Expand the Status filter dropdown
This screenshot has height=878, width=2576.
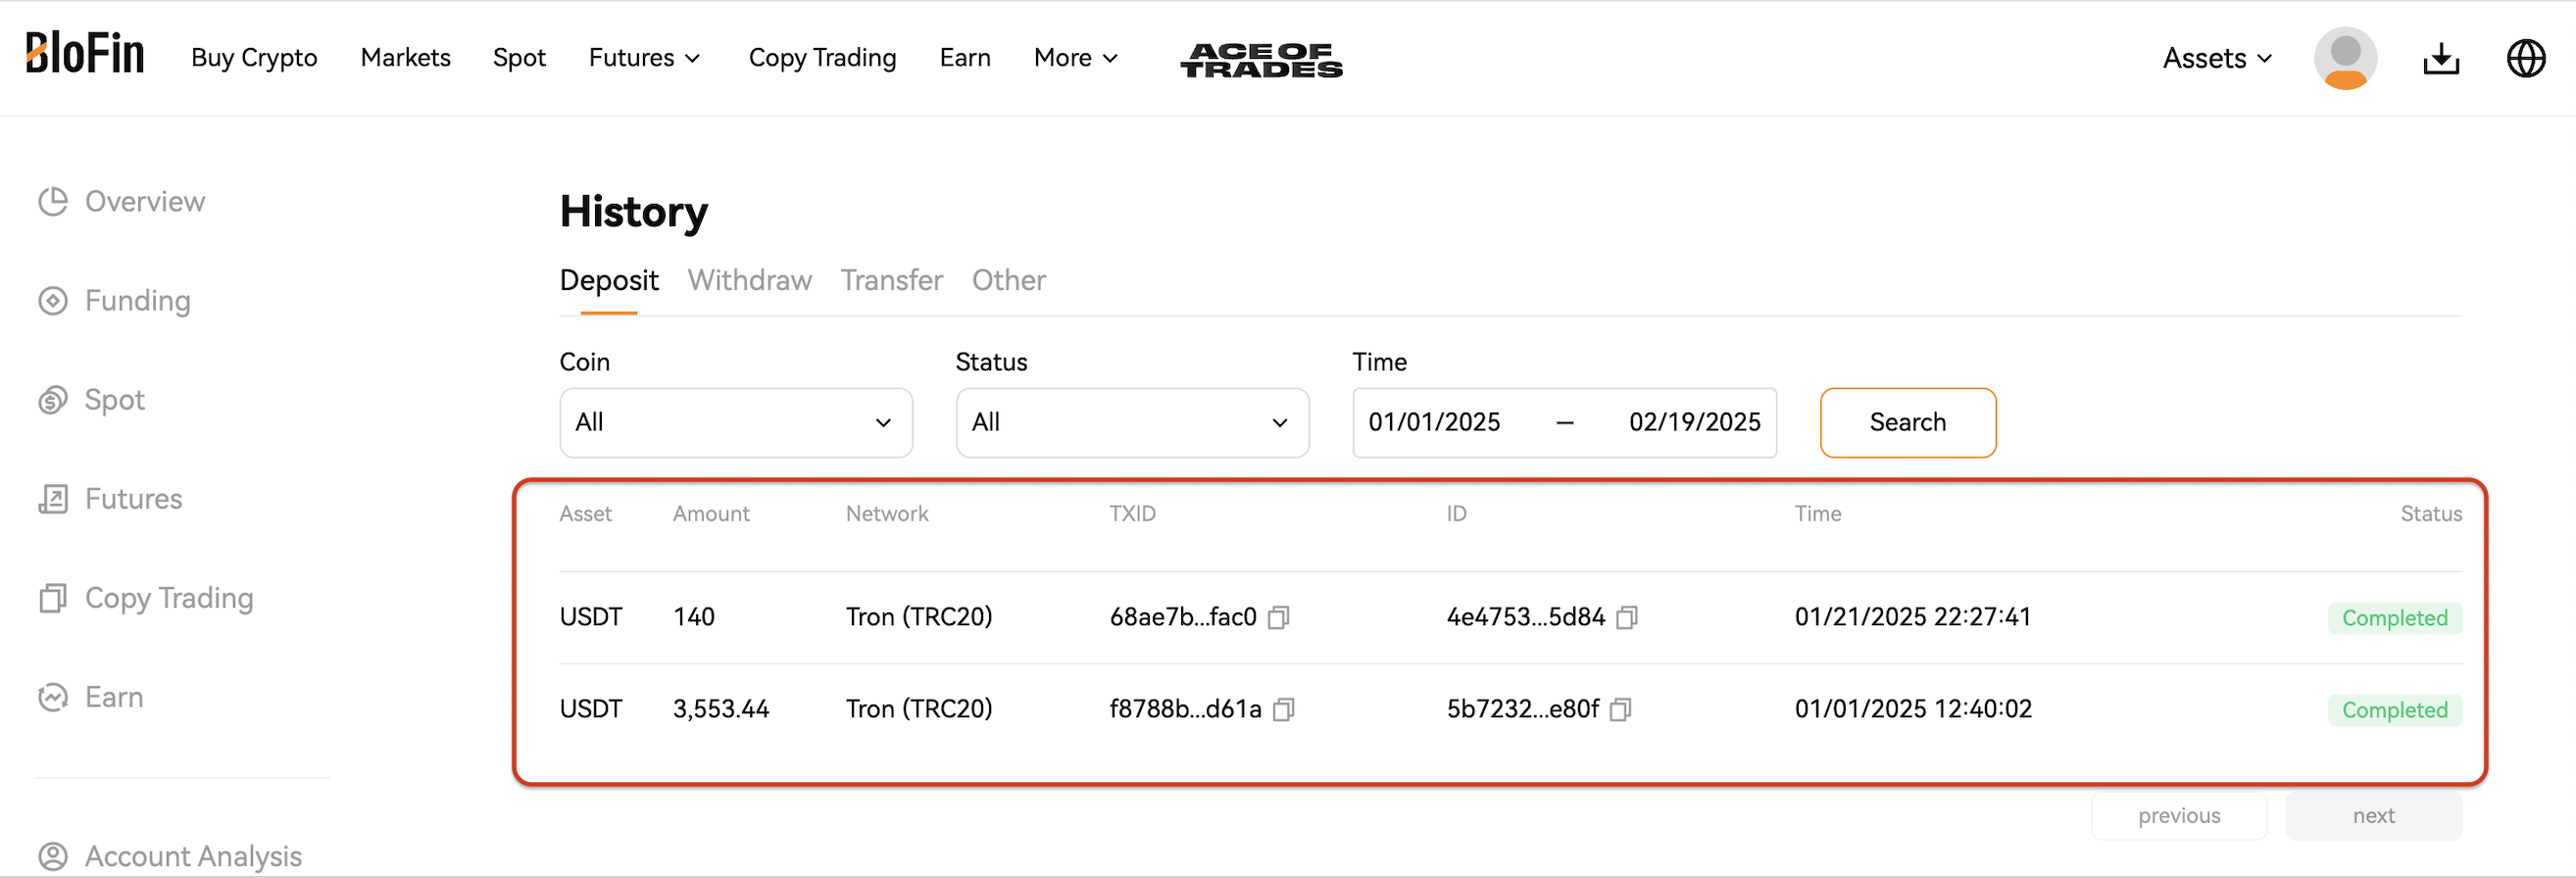point(1132,423)
